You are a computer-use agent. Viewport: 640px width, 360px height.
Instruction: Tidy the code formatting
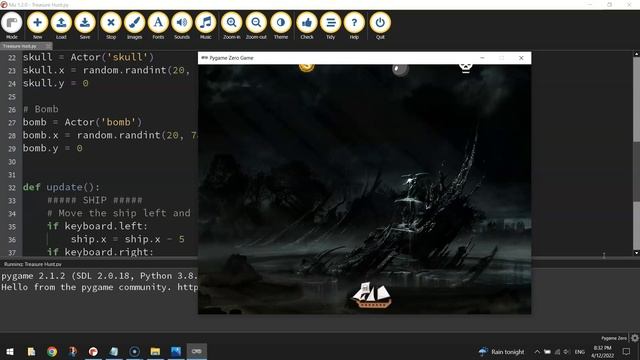point(331,25)
